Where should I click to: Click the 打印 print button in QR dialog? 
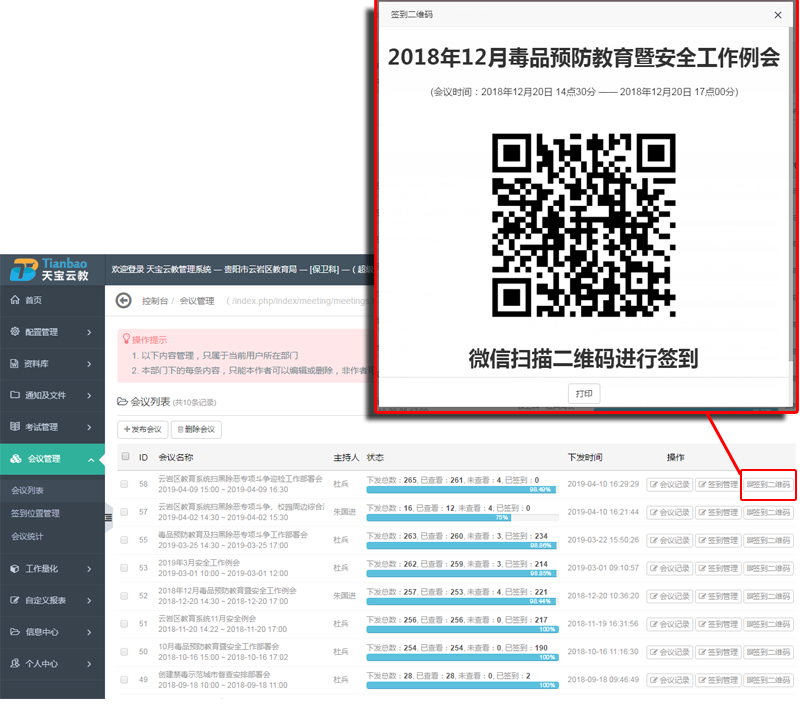pyautogui.click(x=584, y=394)
